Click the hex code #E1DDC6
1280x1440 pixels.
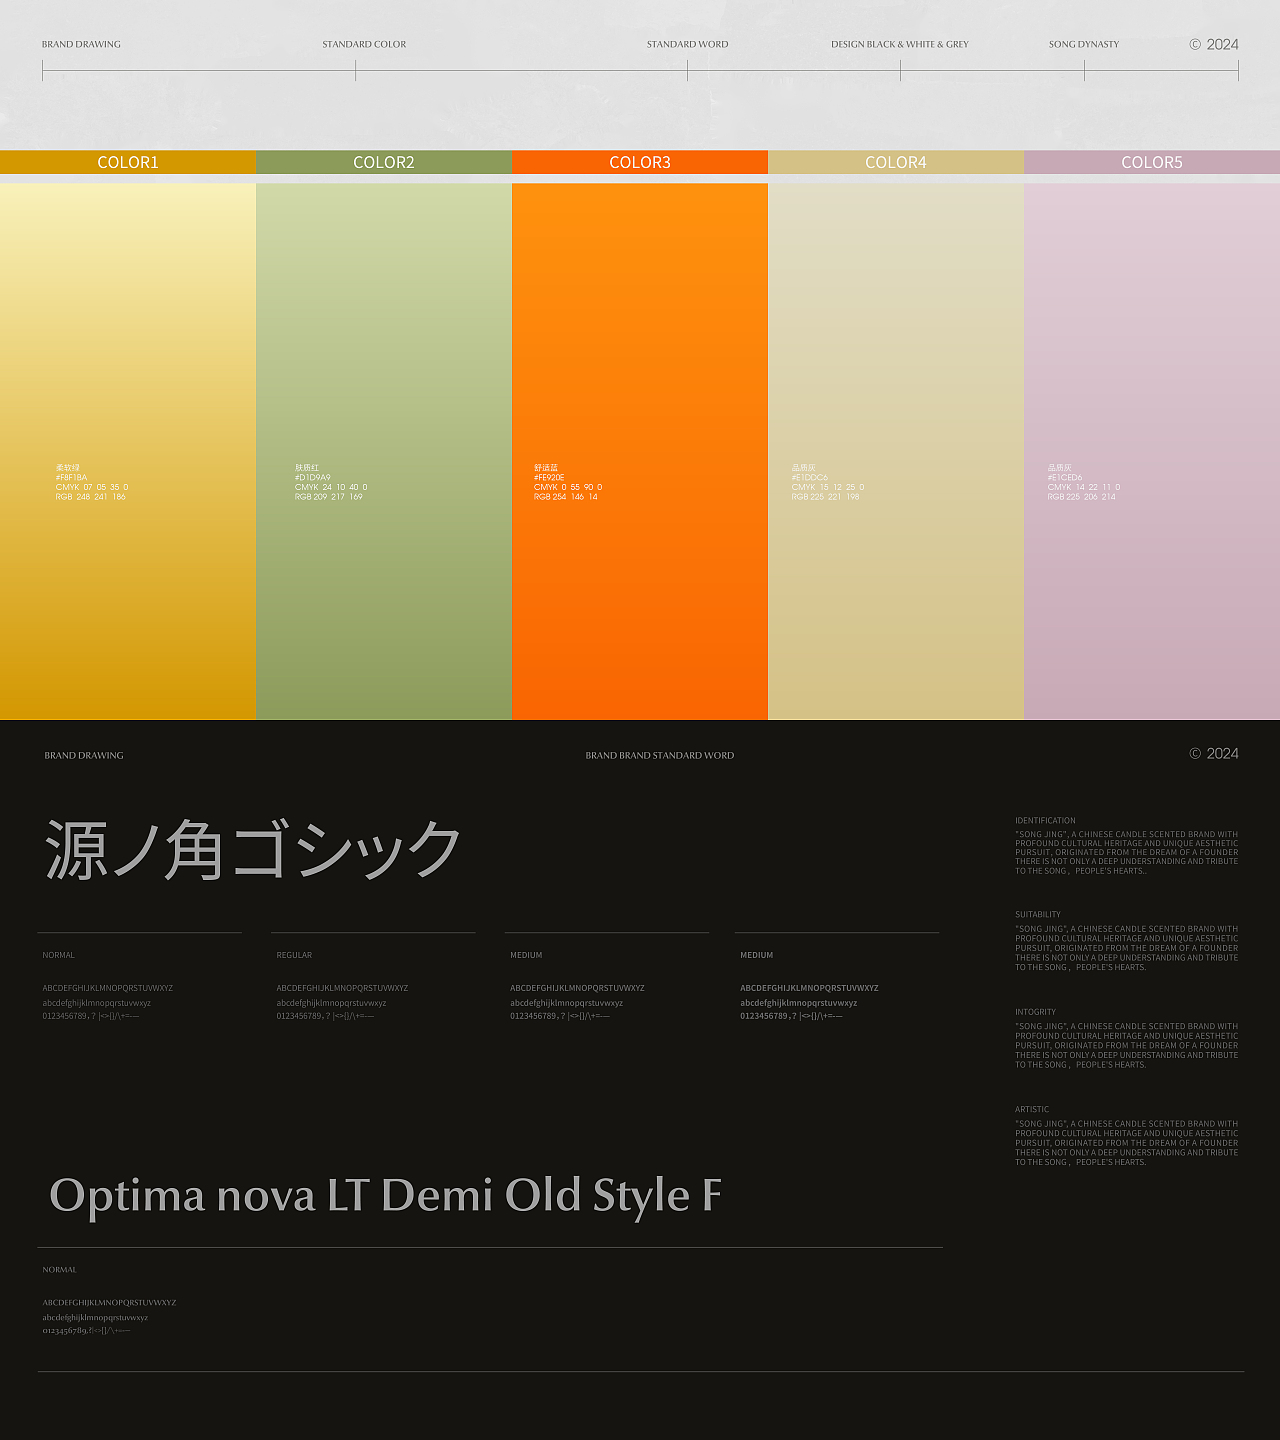pyautogui.click(x=810, y=478)
